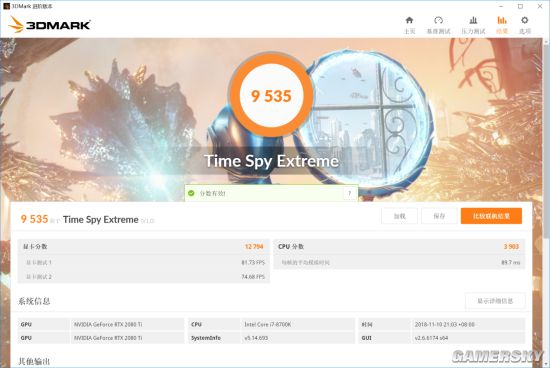The height and width of the screenshot is (368, 550).
Task: Maximize the 3DMark window
Action: pos(521,6)
